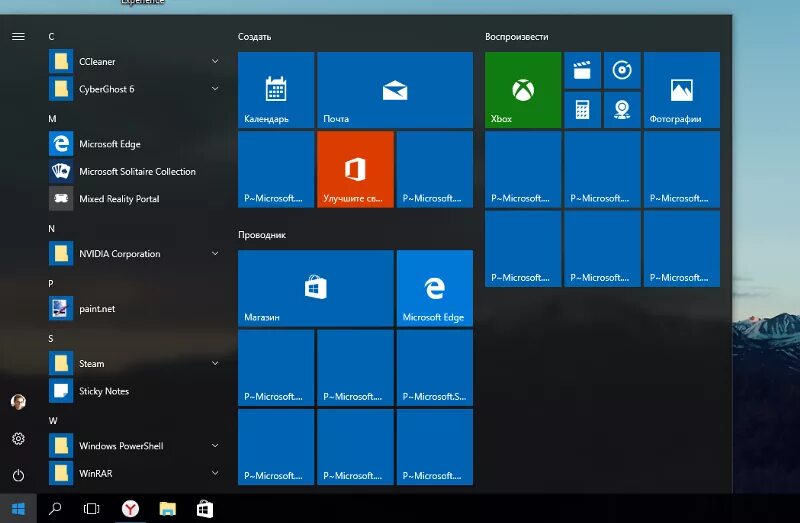Expand the Windows PowerShell chevron
800x523 pixels.
click(215, 446)
